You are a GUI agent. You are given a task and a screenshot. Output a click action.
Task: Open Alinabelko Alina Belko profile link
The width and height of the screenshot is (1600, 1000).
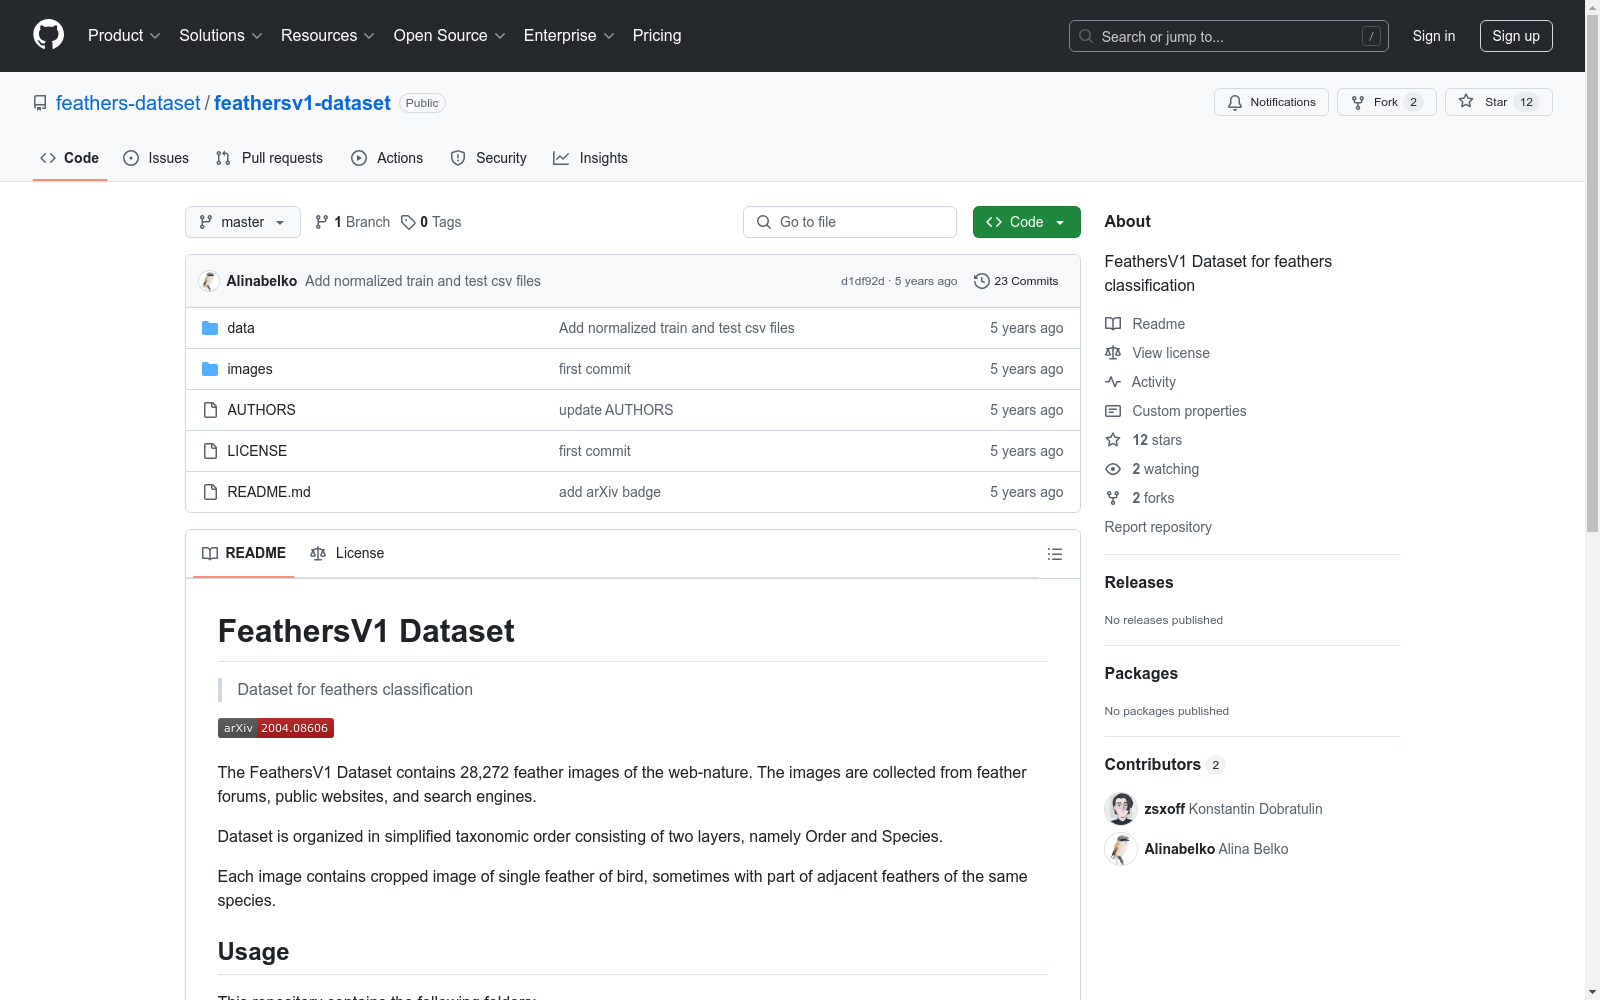coord(1216,849)
